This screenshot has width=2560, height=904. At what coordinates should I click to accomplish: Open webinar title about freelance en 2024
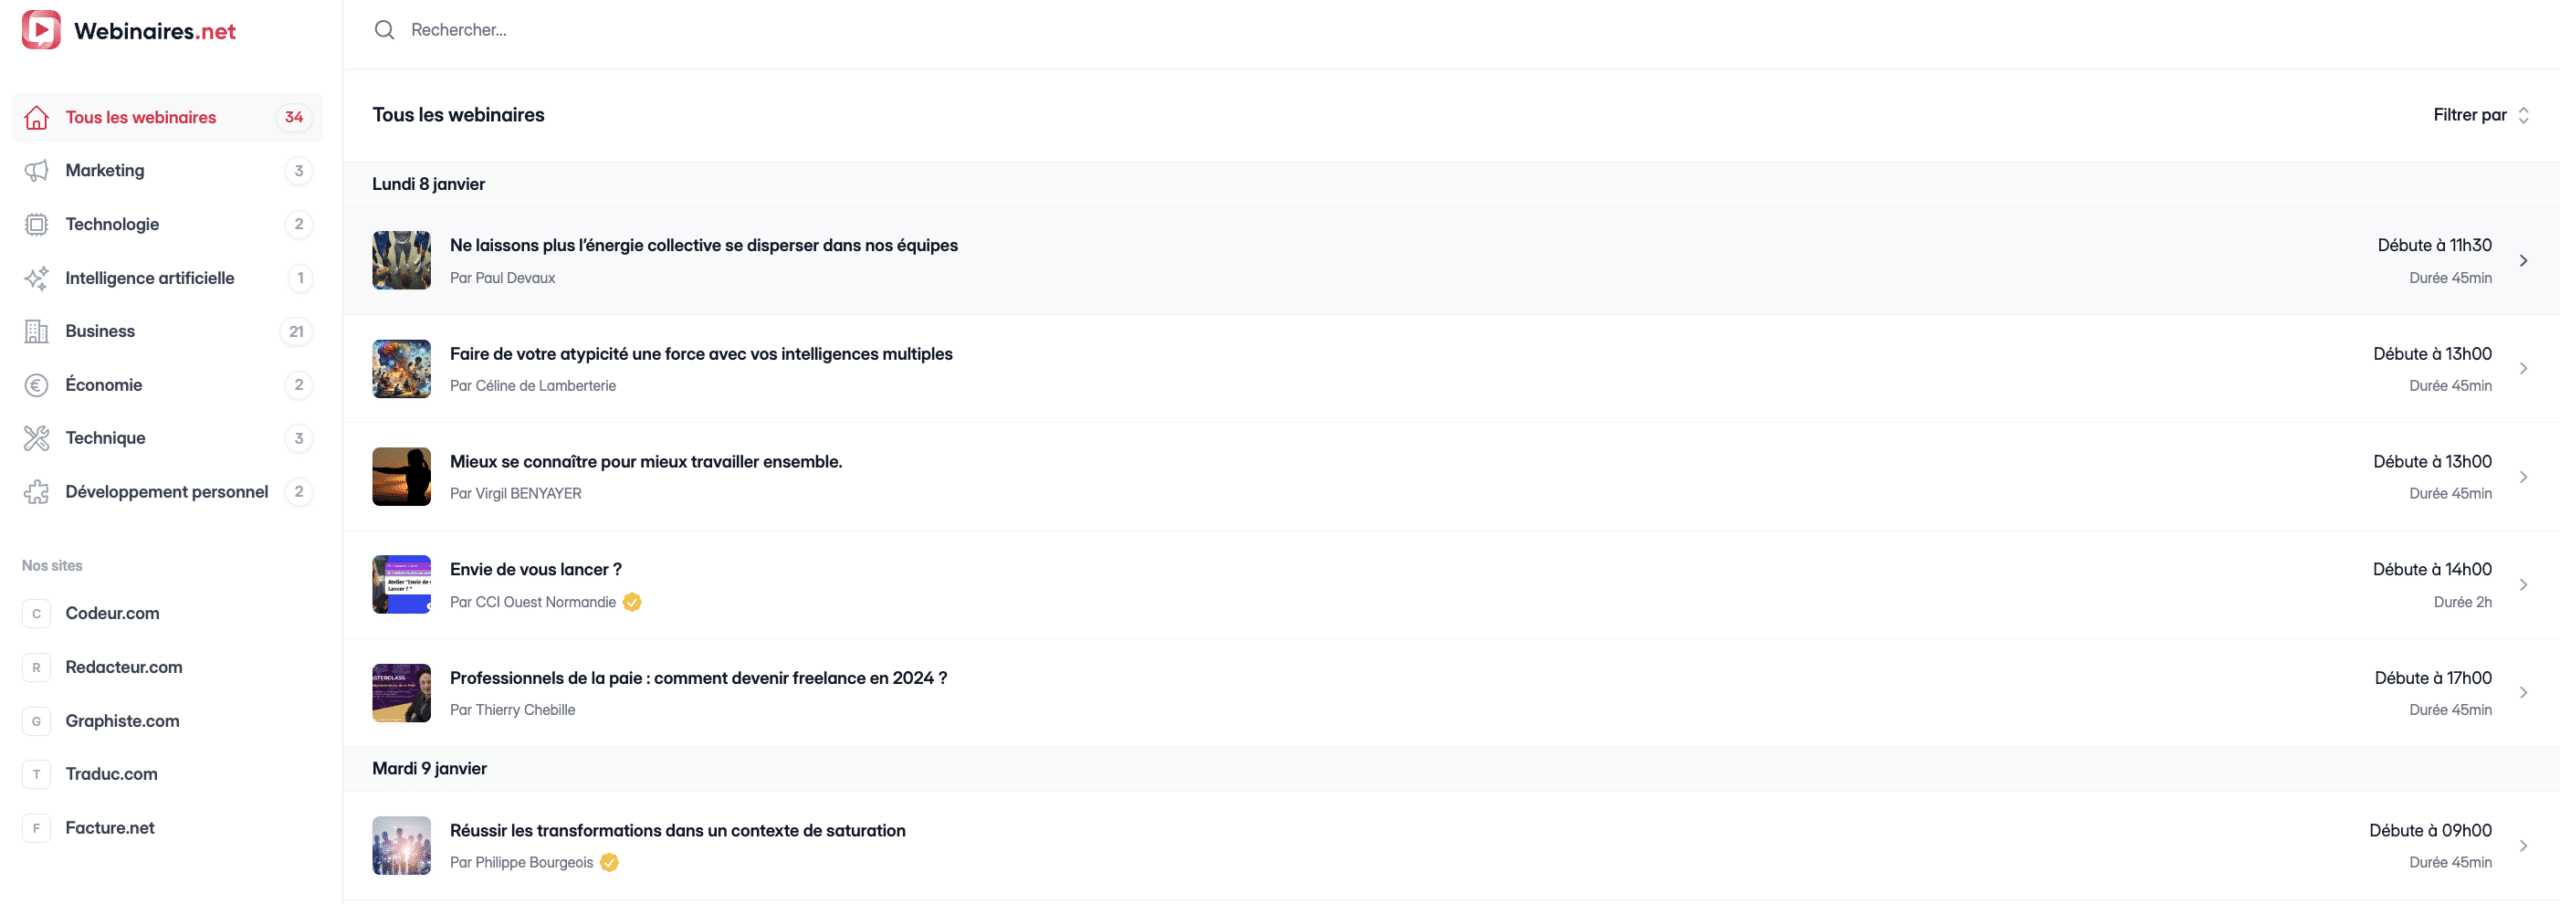tap(698, 678)
